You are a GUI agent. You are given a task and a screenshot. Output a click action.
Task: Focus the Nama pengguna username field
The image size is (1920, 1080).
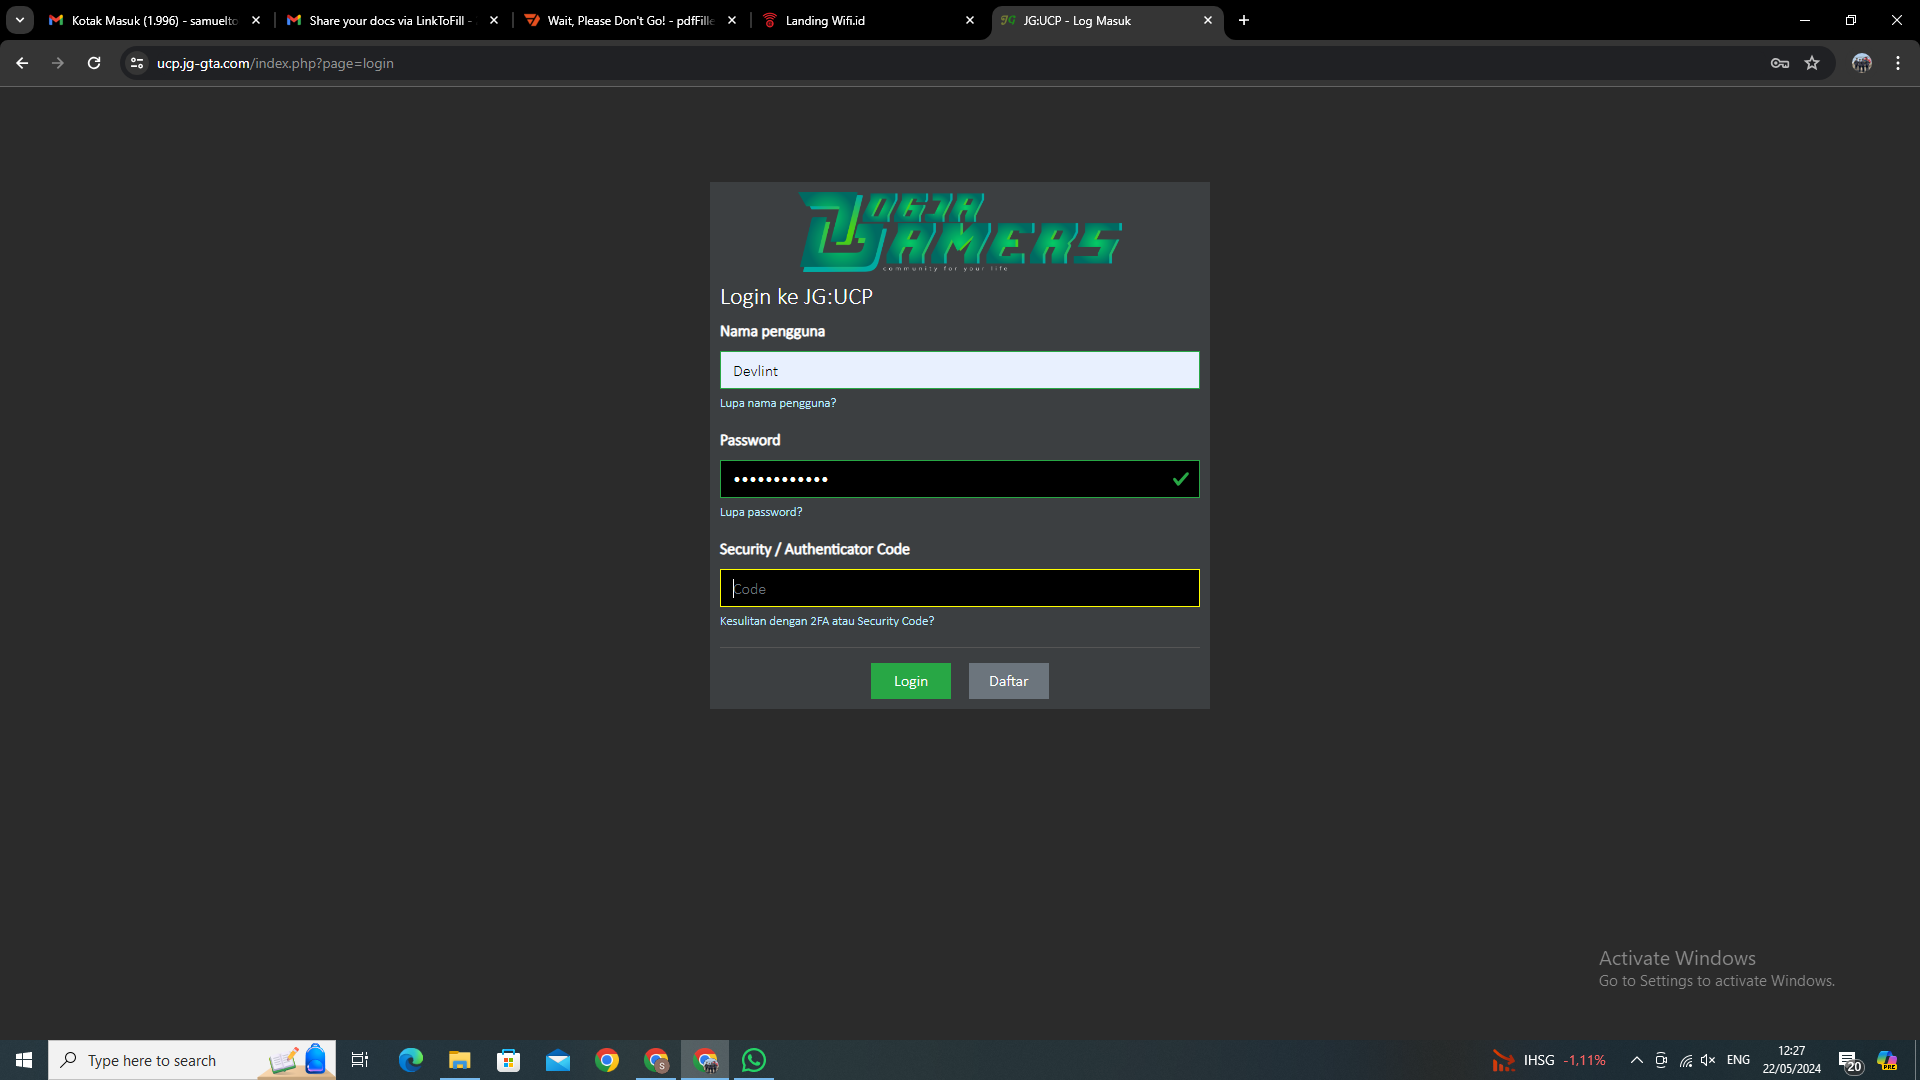coord(959,370)
